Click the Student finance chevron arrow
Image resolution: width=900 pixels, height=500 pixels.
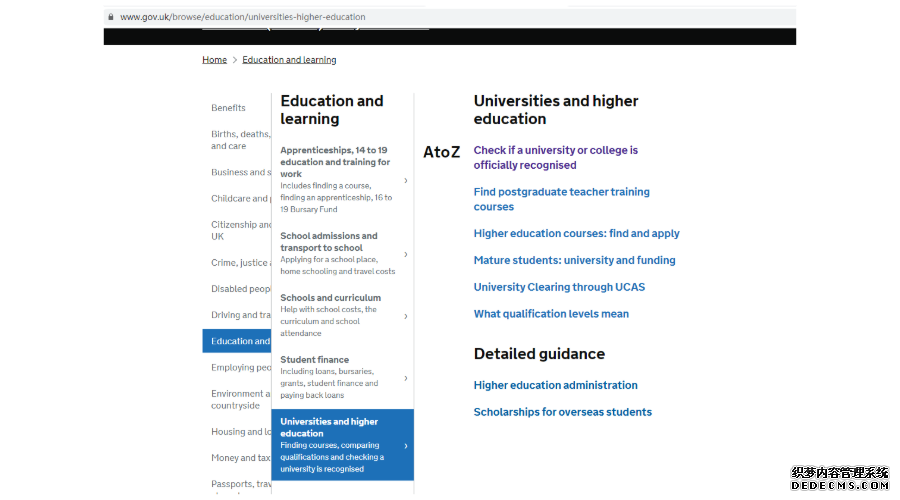coord(406,378)
